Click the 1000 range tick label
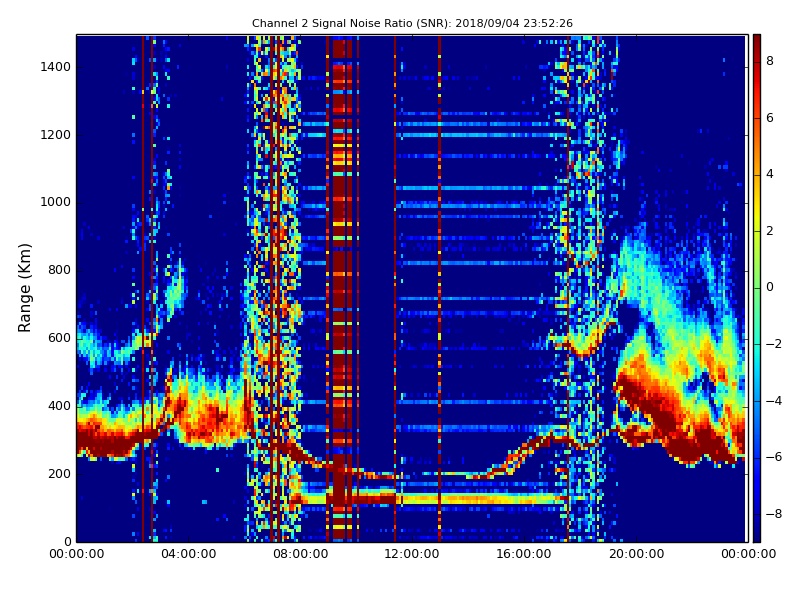The image size is (800, 600). 56,202
